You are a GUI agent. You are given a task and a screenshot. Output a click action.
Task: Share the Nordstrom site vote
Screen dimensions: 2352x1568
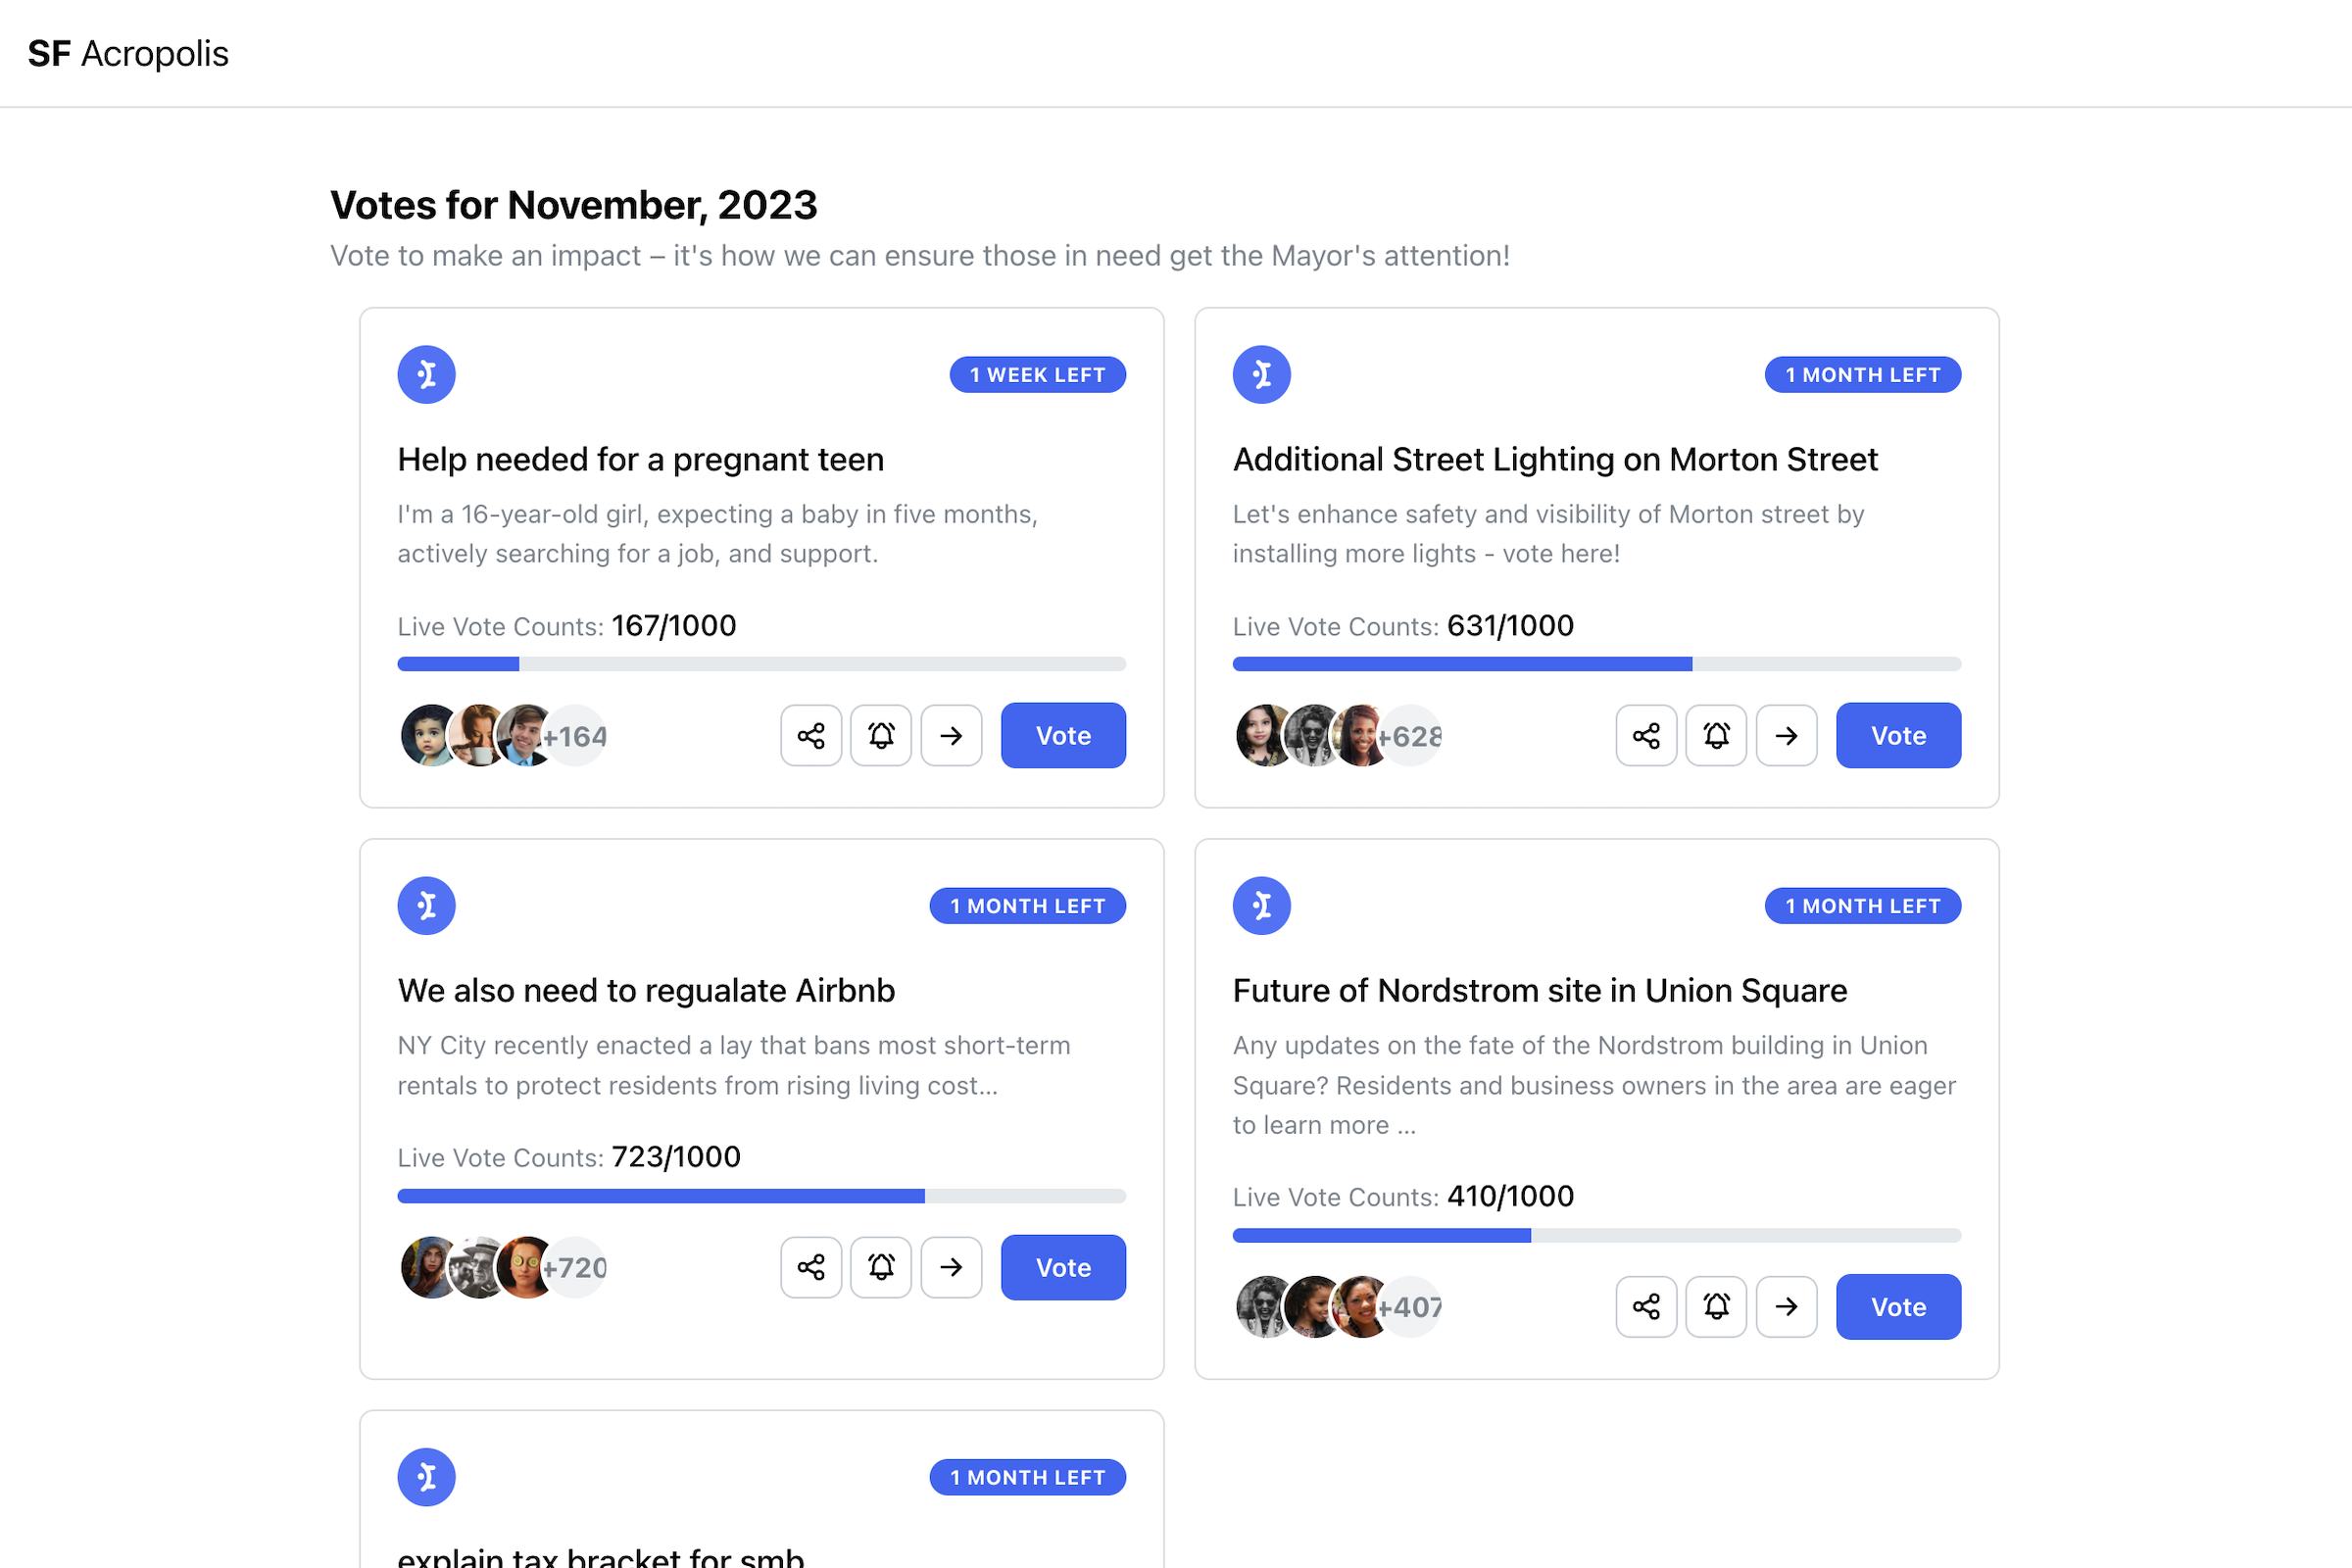point(1646,1306)
